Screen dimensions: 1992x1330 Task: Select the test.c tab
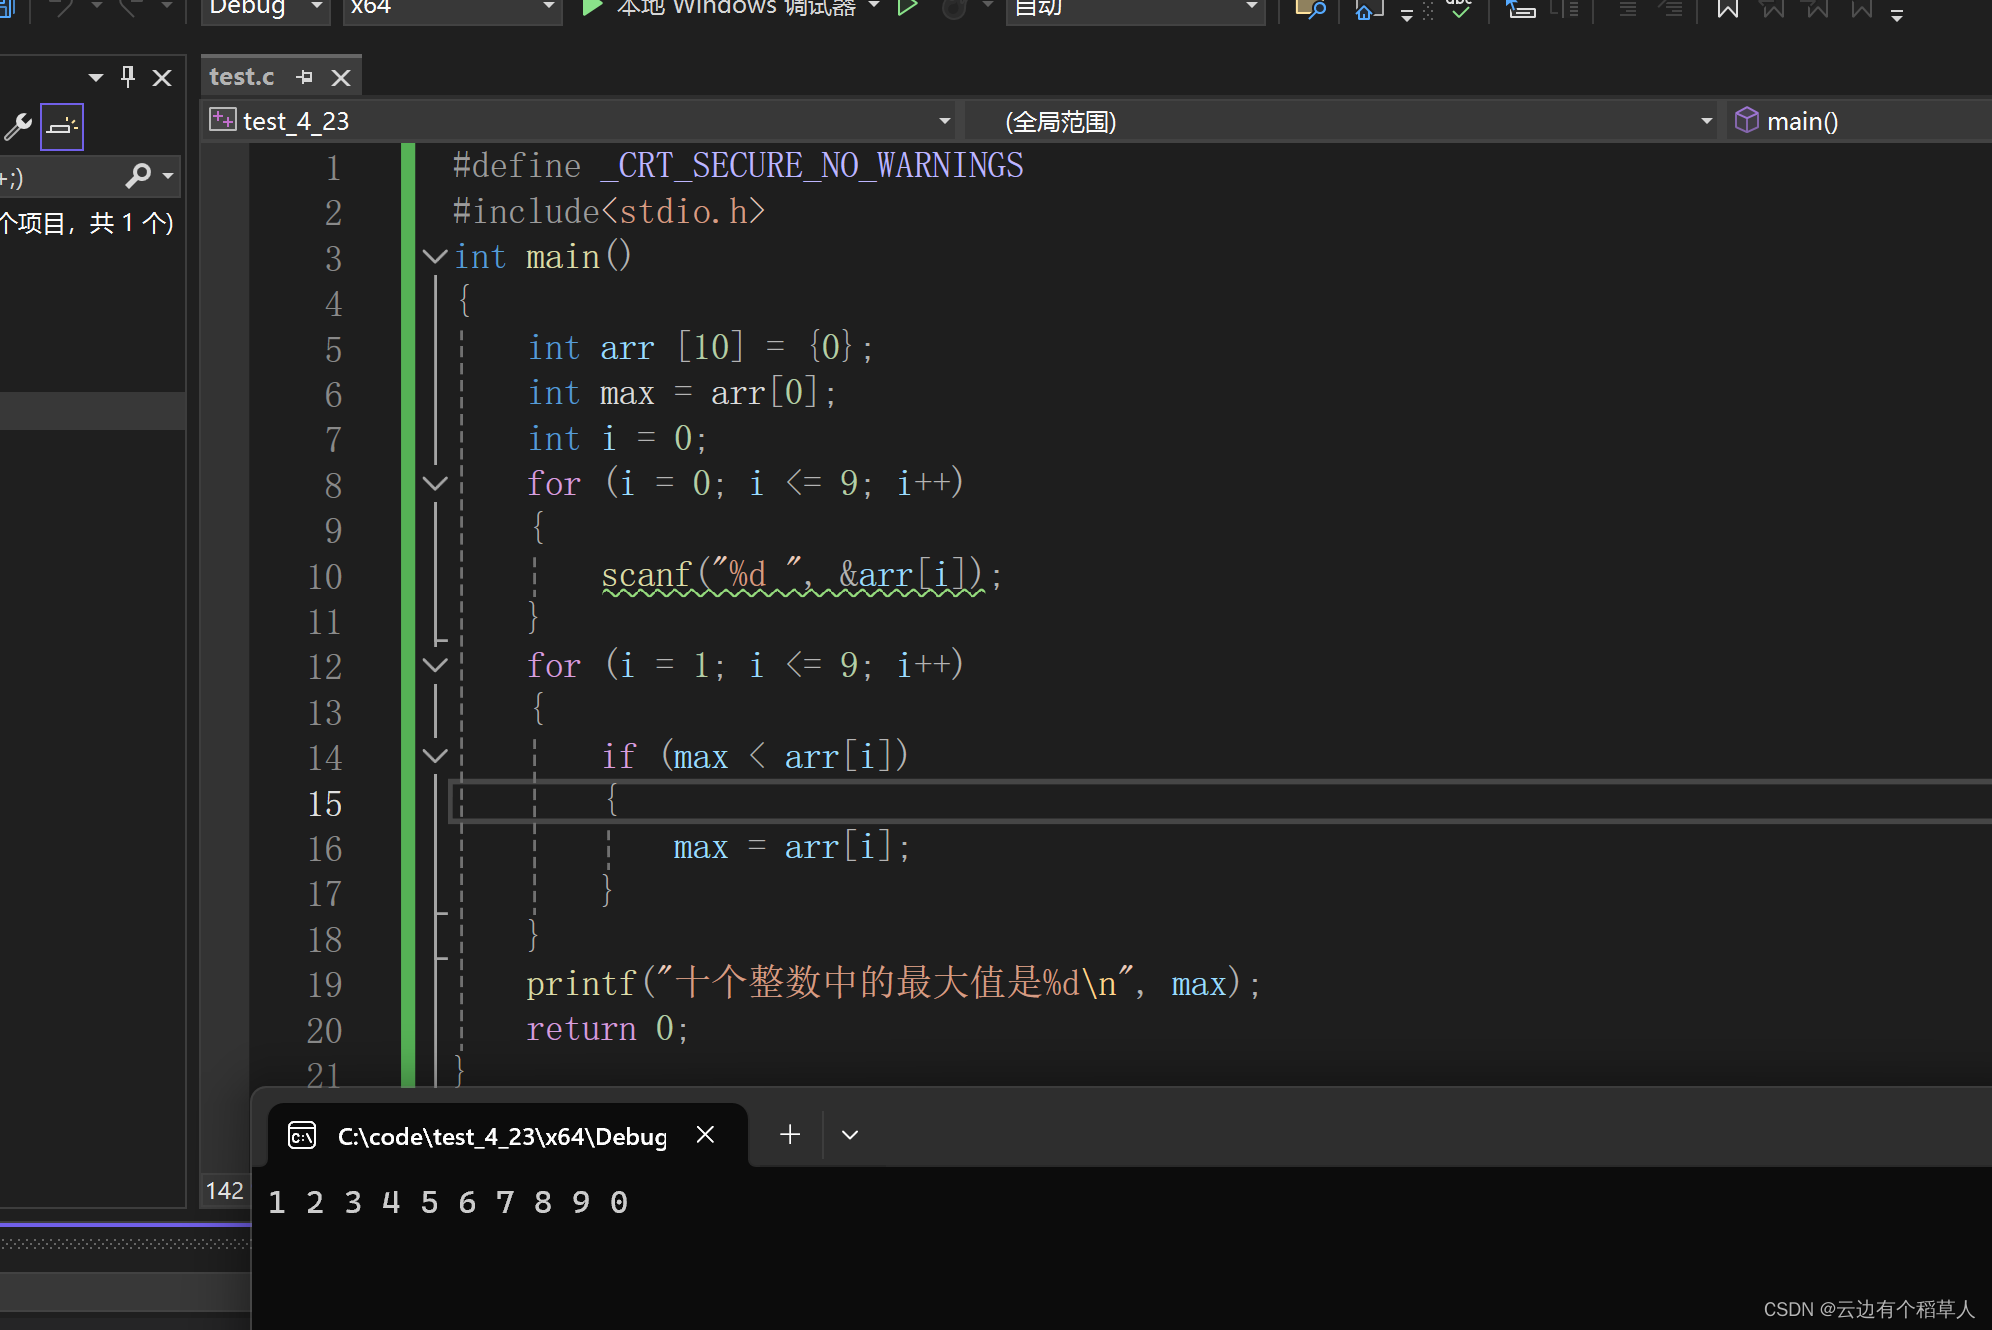tap(241, 77)
